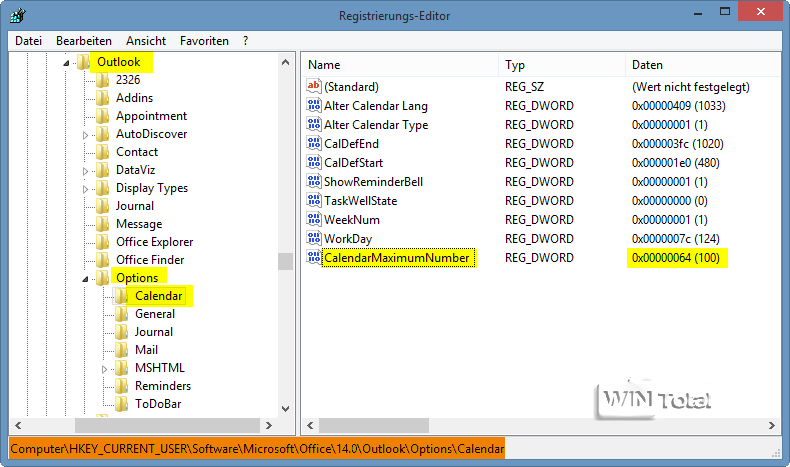Sort by the Name column header
Screen dimensions: 790x467
tap(400, 65)
